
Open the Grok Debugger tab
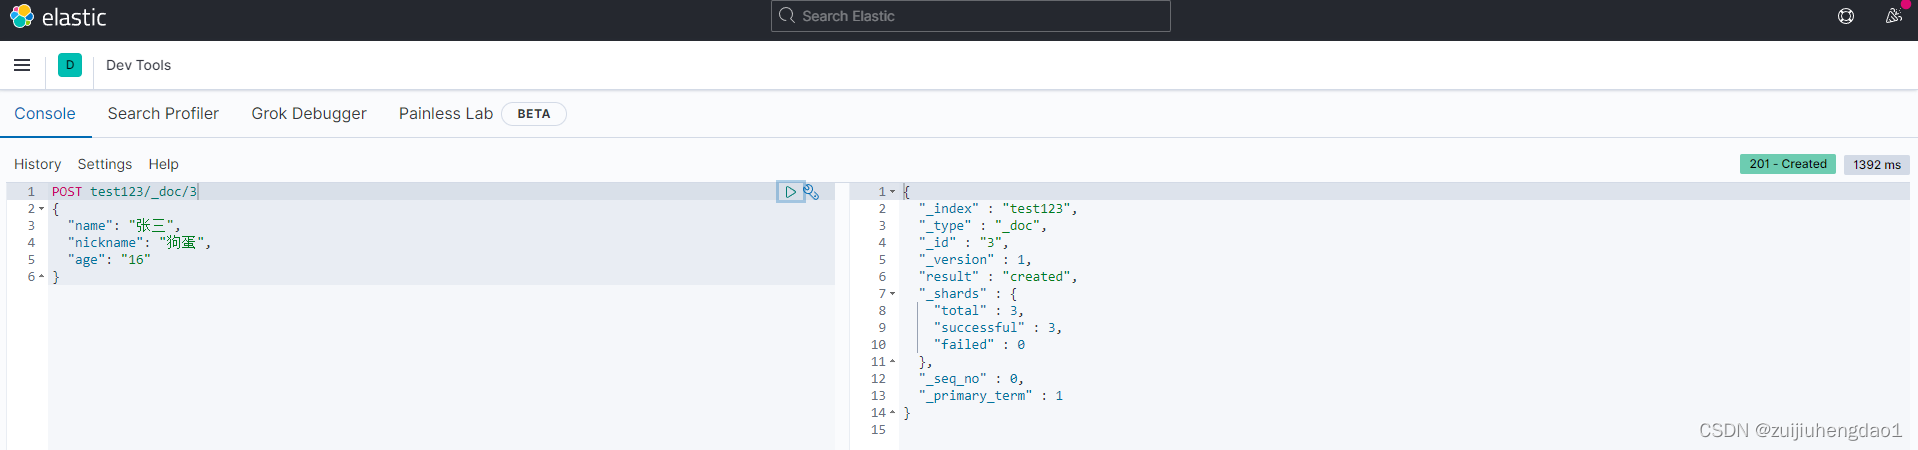pos(309,114)
